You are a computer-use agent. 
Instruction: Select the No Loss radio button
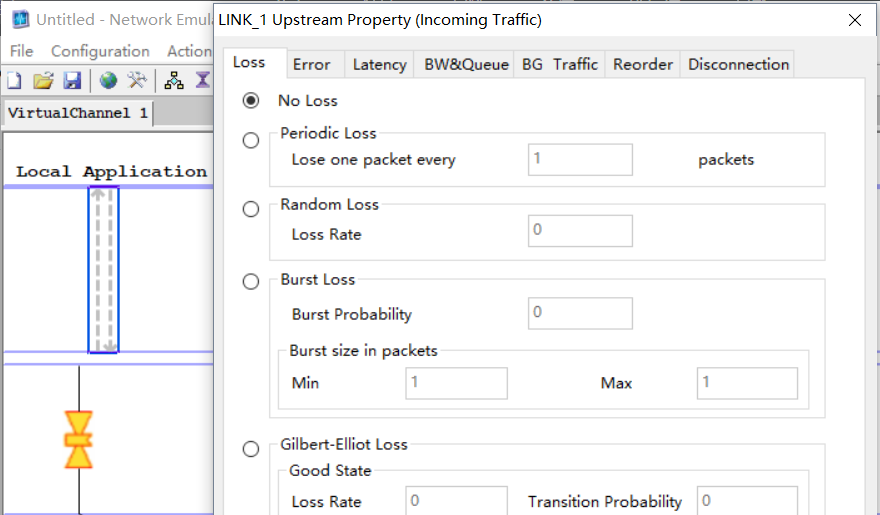pyautogui.click(x=251, y=100)
